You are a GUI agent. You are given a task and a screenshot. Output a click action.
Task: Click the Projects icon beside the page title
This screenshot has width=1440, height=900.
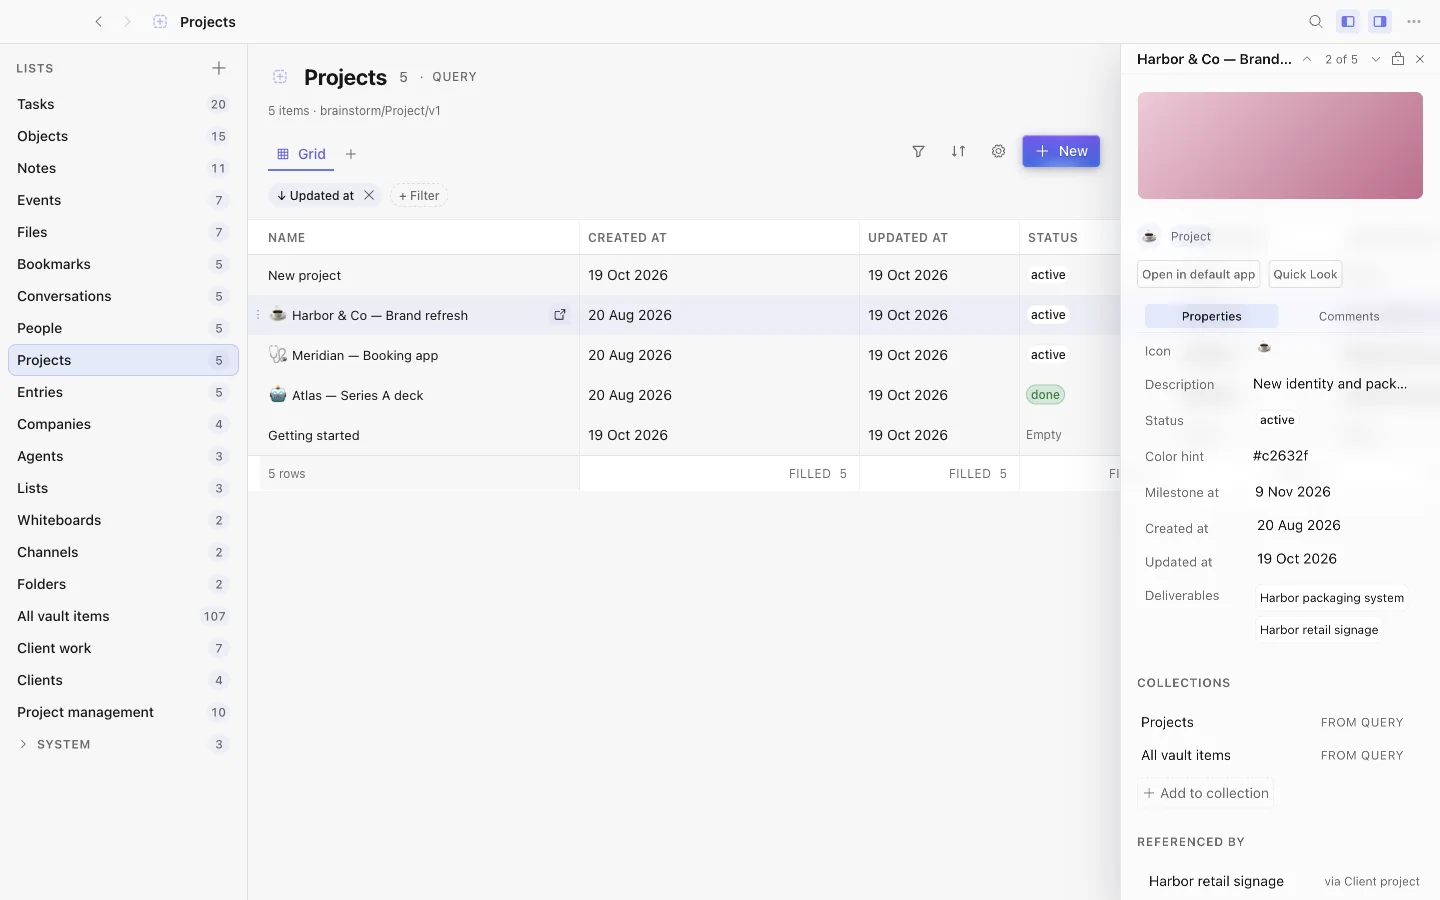point(280,77)
